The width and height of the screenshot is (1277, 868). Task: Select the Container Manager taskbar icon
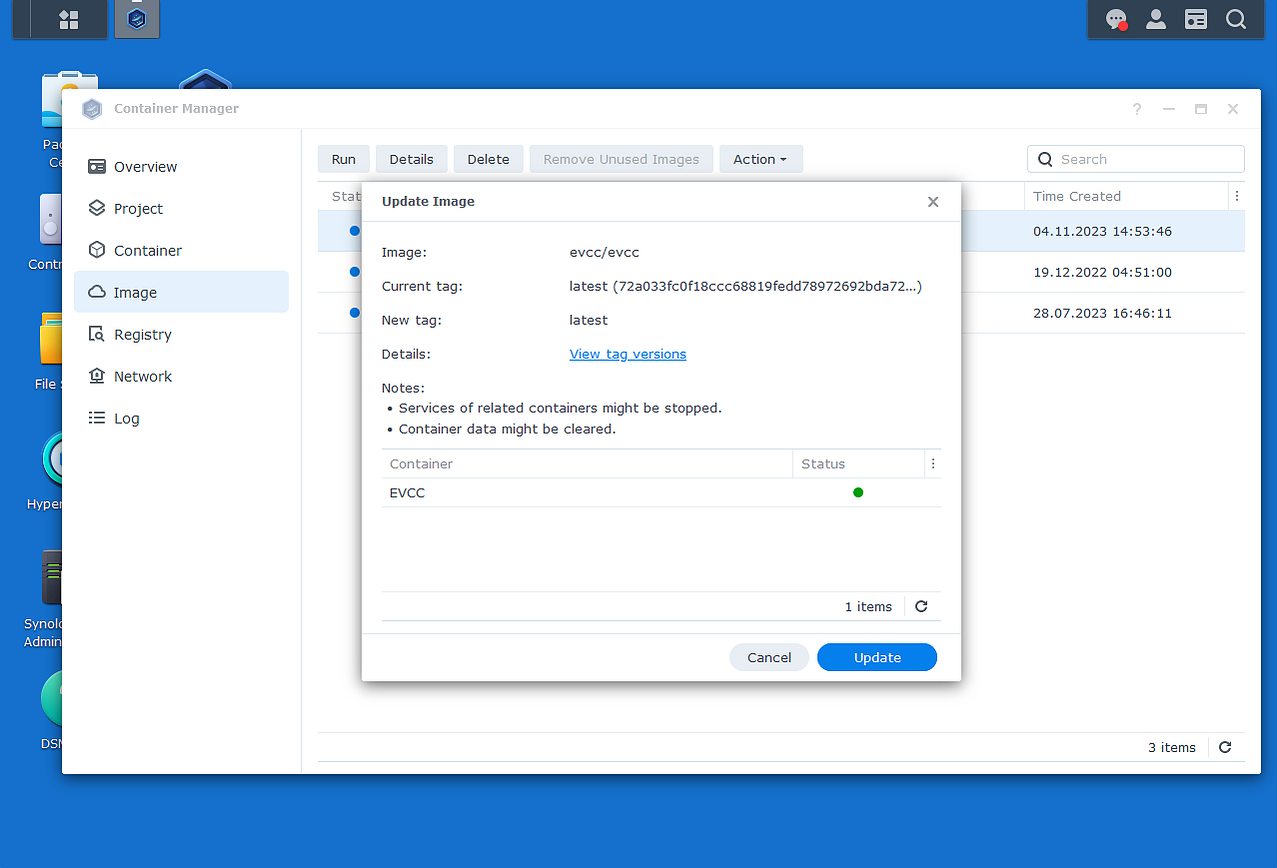(x=137, y=19)
